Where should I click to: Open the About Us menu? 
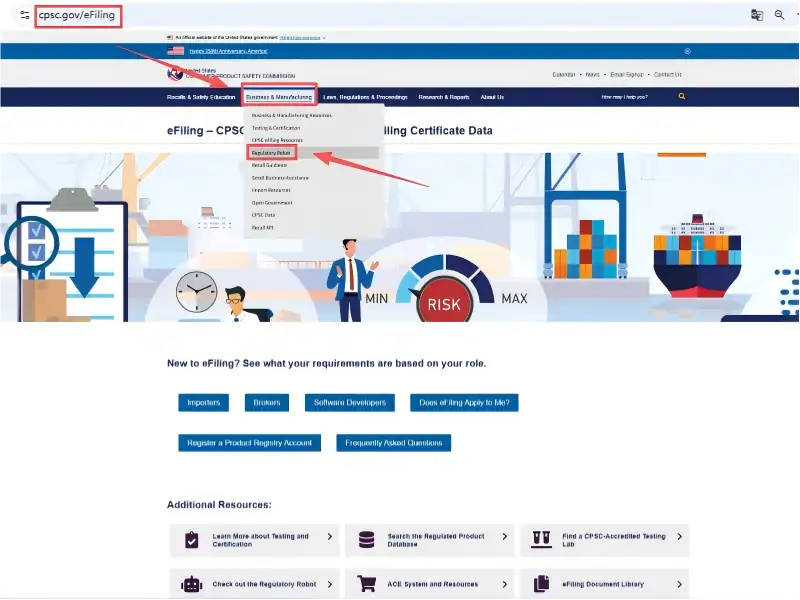click(492, 97)
